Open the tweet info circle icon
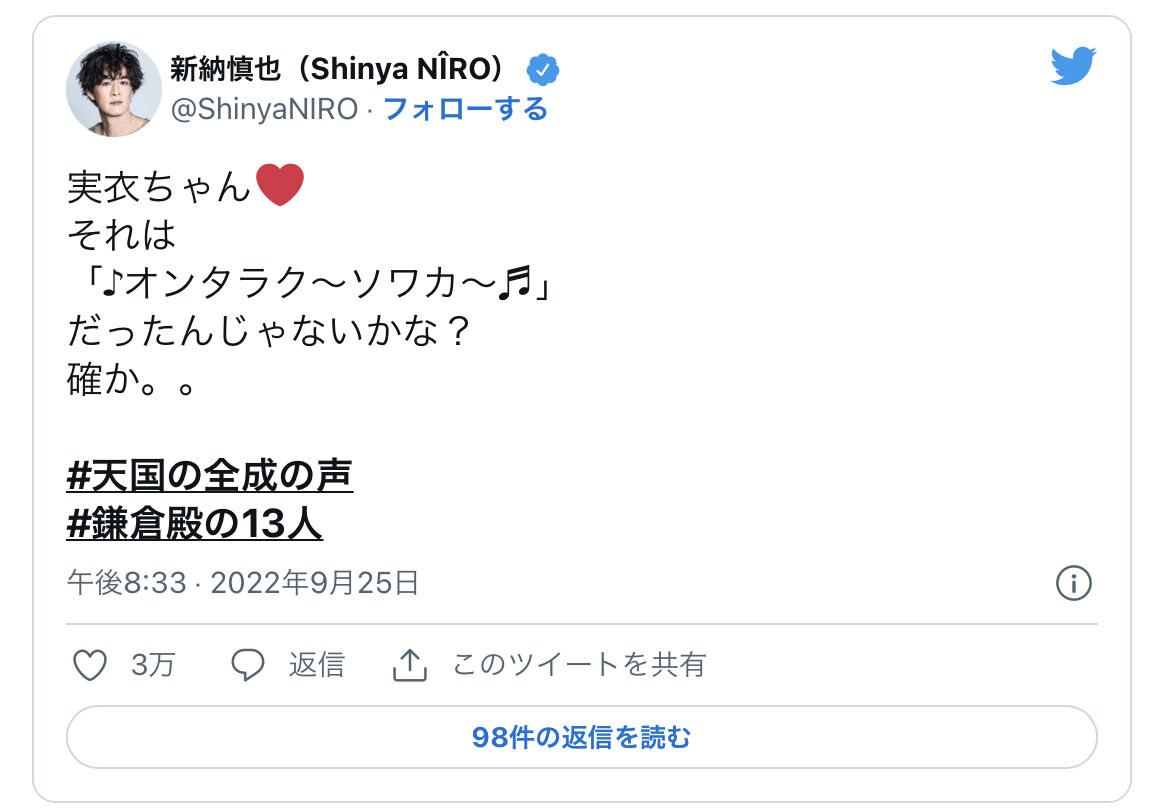1167x812 pixels. click(x=1073, y=583)
